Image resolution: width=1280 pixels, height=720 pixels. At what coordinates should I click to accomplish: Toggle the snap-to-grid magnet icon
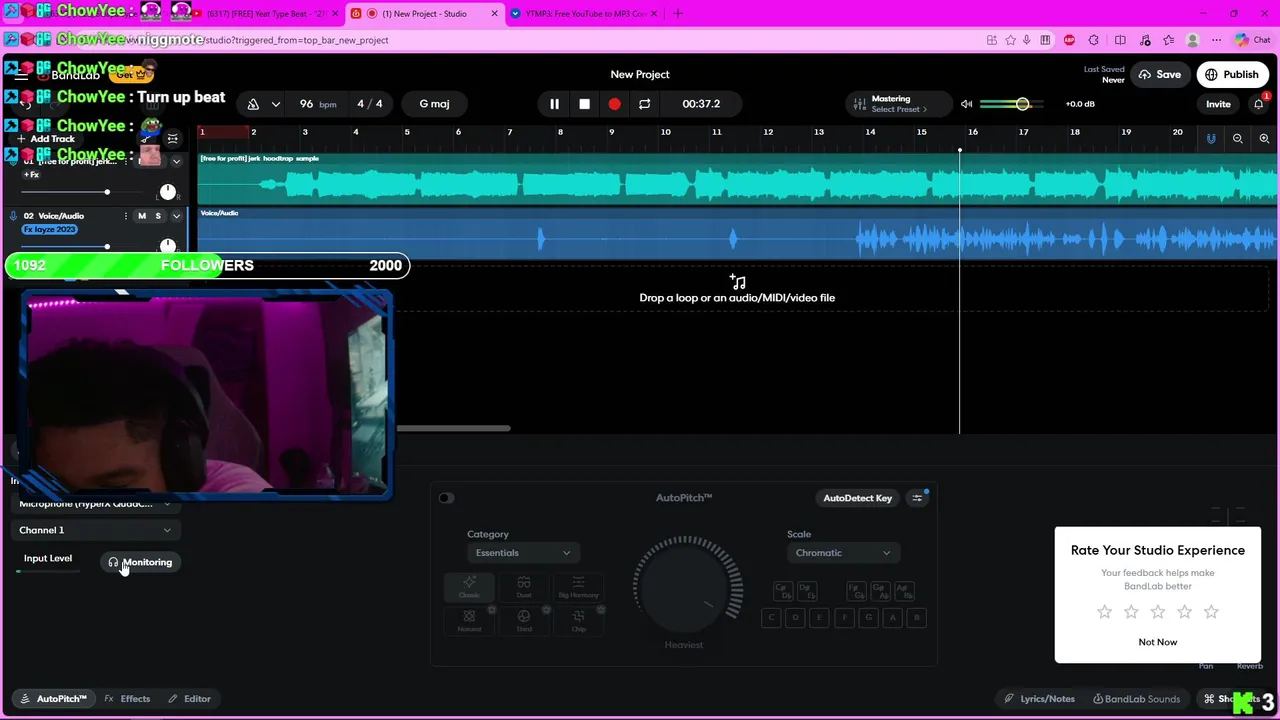pyautogui.click(x=1211, y=139)
